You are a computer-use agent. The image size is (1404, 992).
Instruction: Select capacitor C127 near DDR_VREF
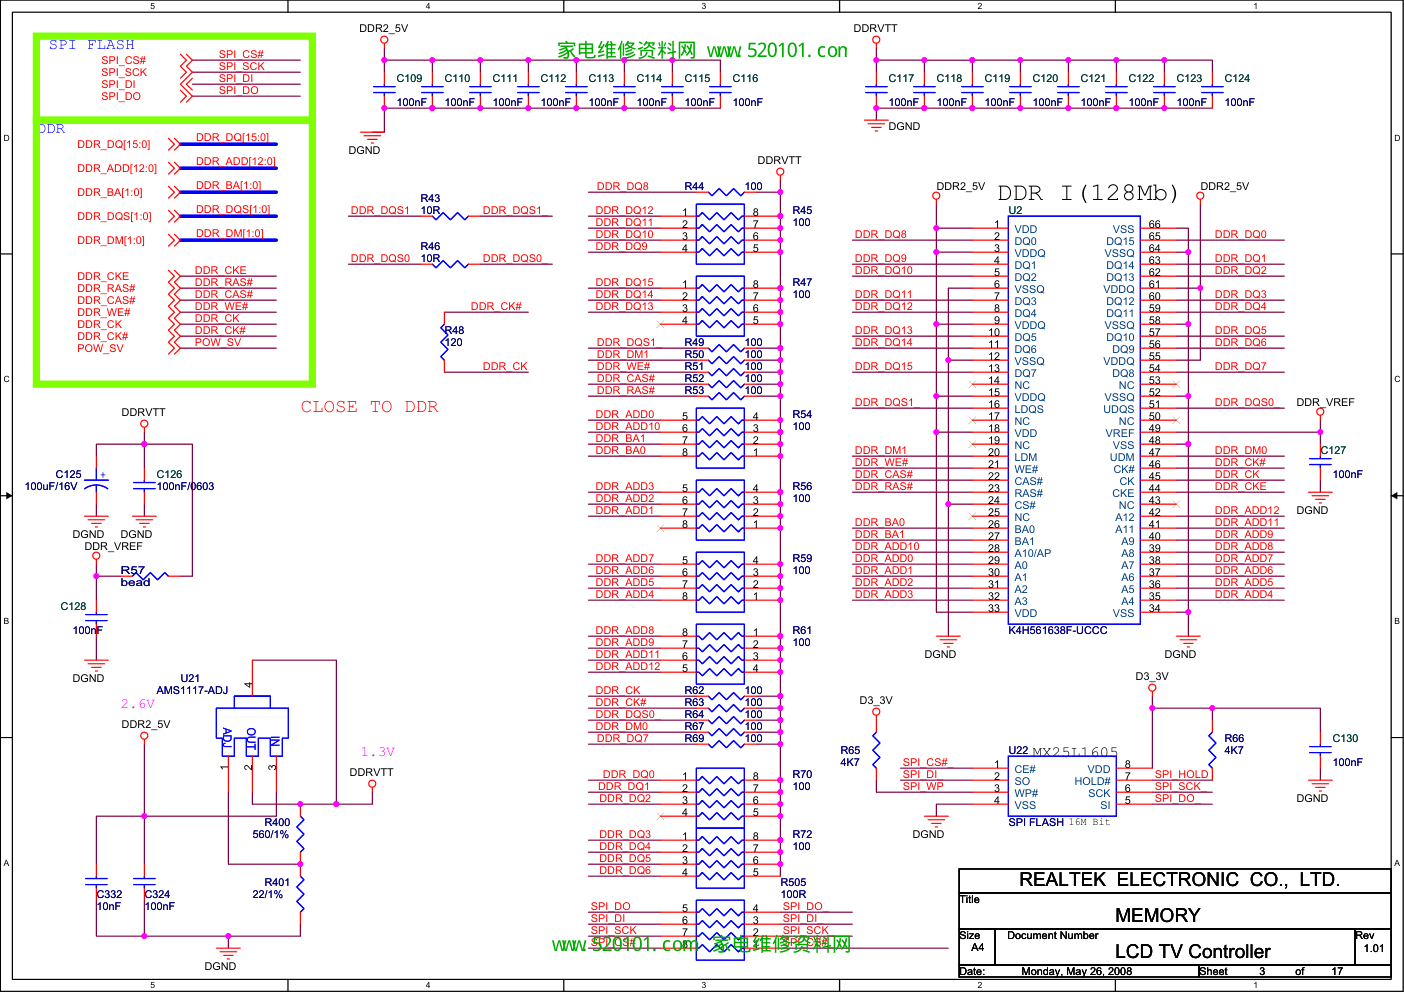1320,462
